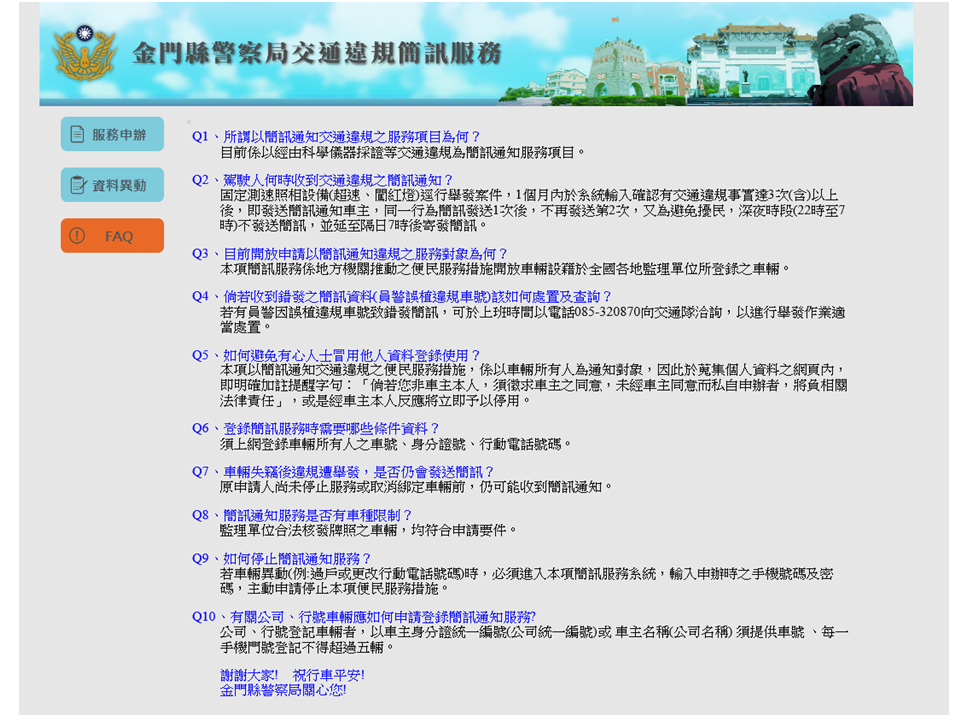Click the closing text 謝謝大家! 祝行車平安!
960x720 pixels.
click(x=293, y=675)
